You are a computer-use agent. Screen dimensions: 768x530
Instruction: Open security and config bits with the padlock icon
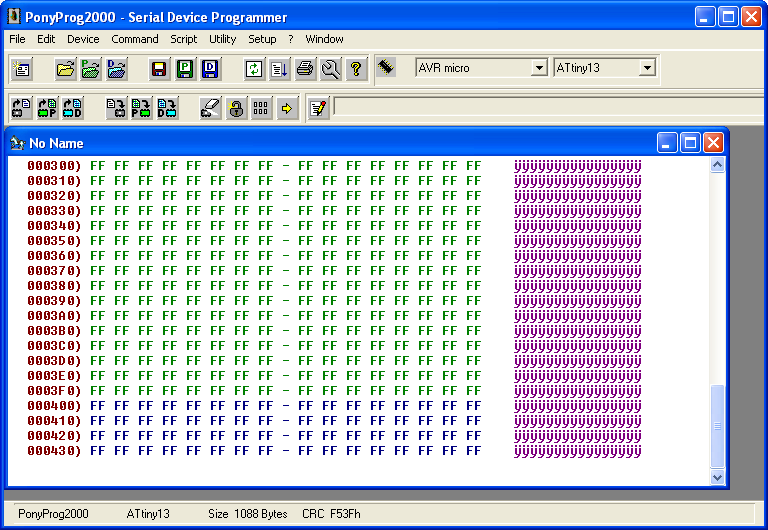pyautogui.click(x=236, y=108)
